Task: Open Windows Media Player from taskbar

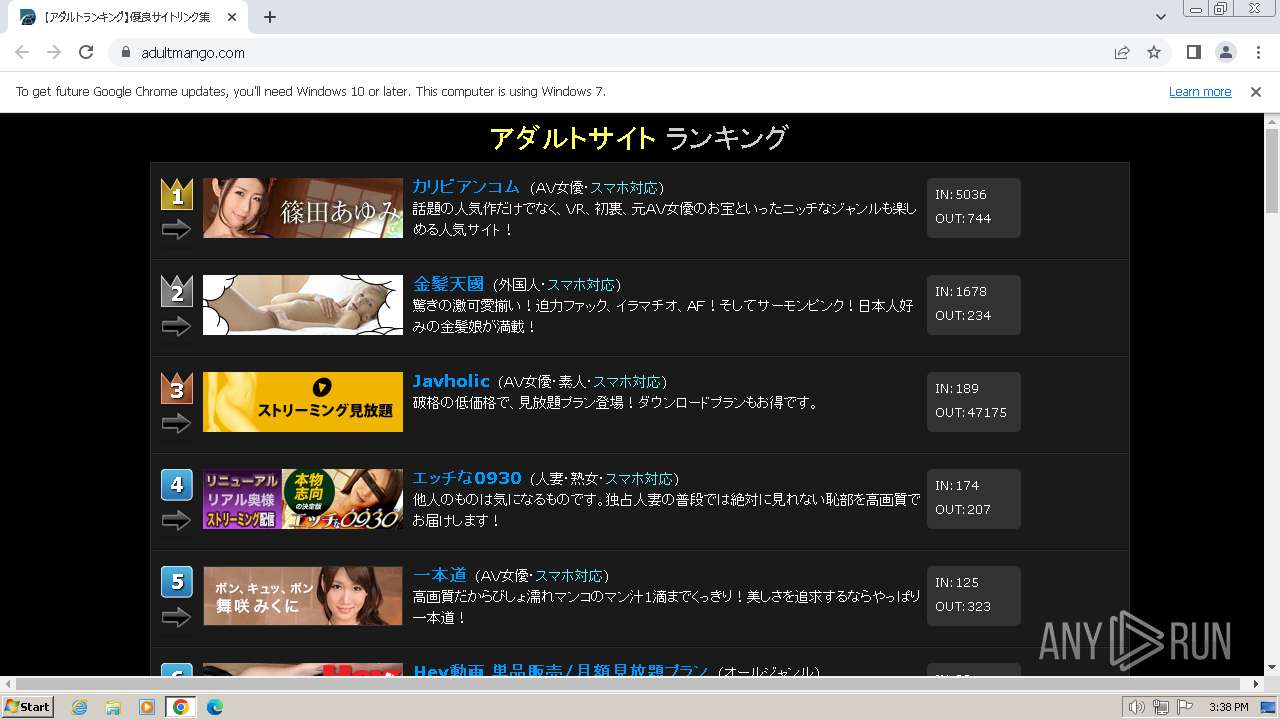Action: pyautogui.click(x=147, y=707)
